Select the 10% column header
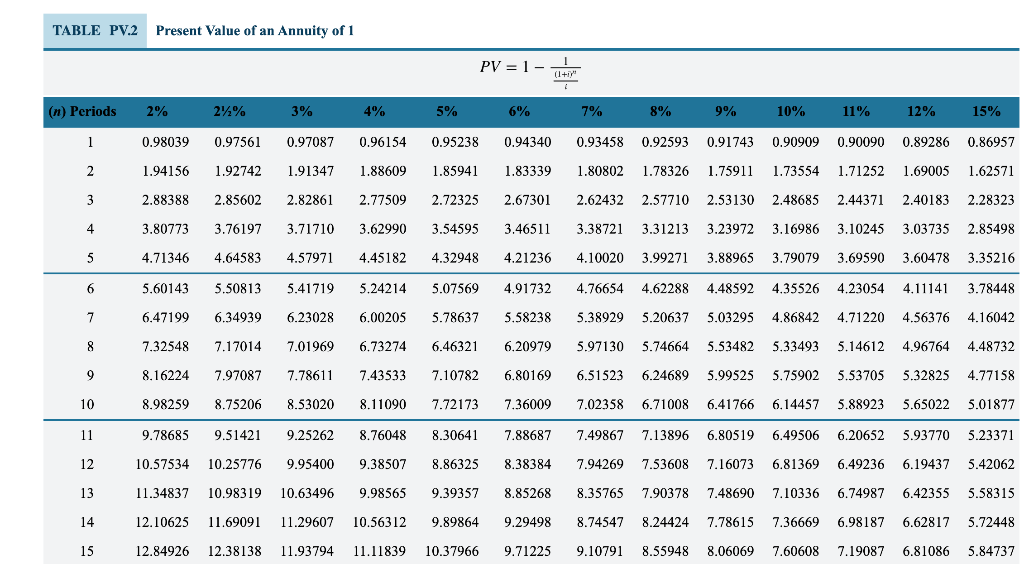The width and height of the screenshot is (1024, 564). [x=791, y=112]
